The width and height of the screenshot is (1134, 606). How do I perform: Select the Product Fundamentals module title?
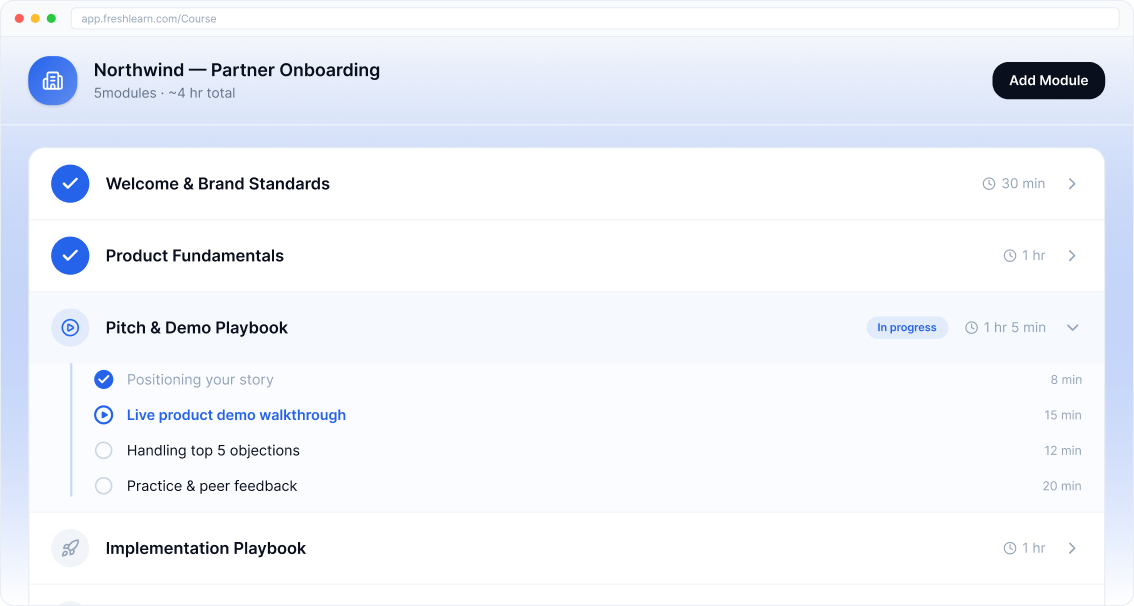195,255
